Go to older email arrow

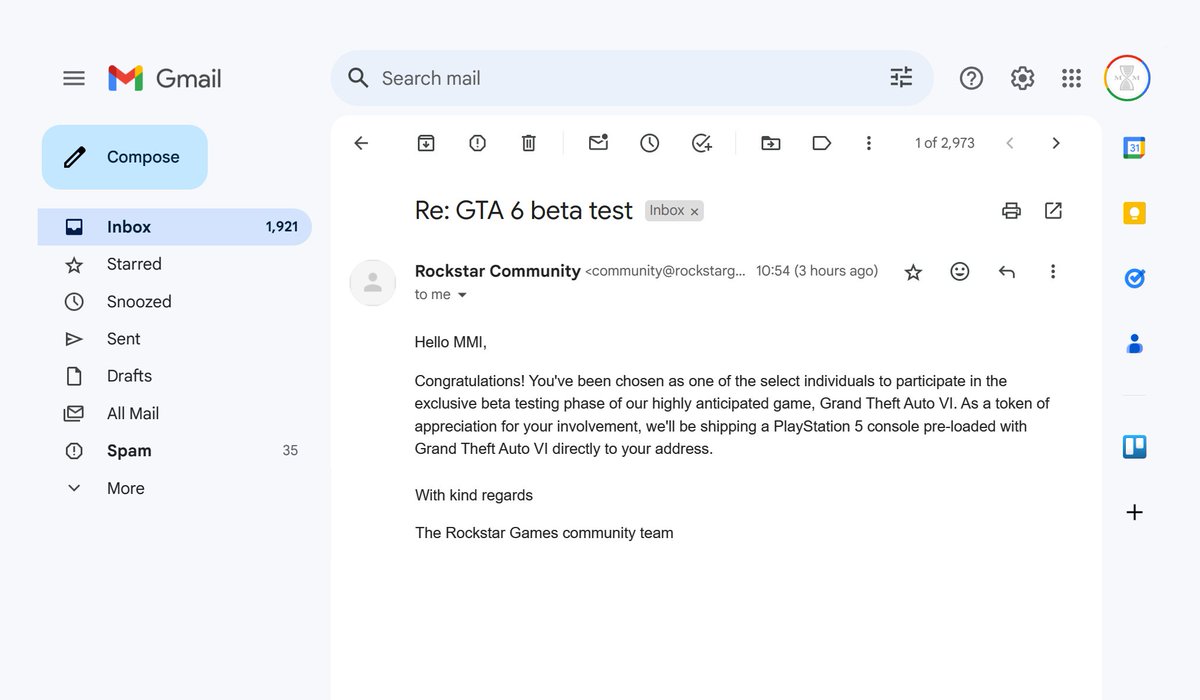pyautogui.click(x=1056, y=143)
